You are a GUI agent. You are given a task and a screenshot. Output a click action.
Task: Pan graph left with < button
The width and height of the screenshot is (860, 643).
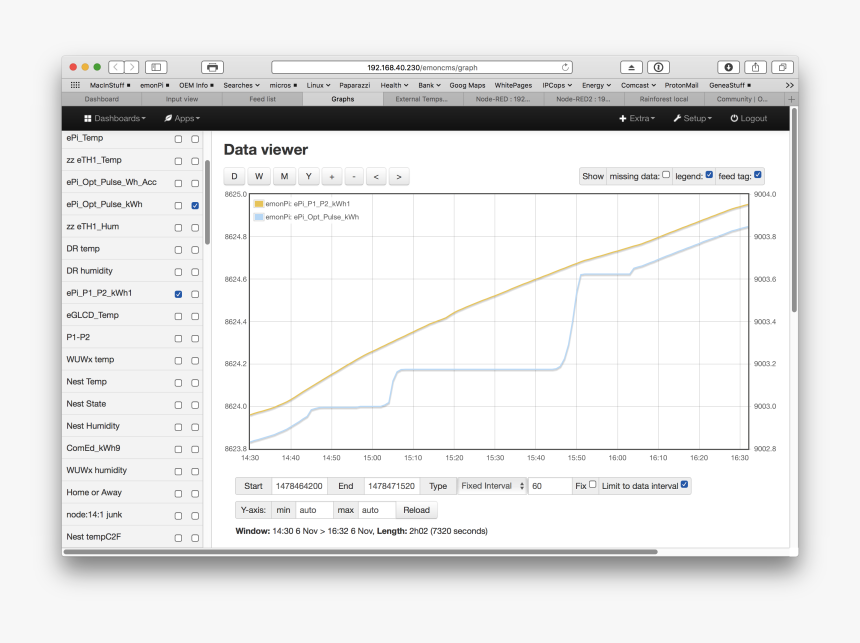tap(376, 177)
